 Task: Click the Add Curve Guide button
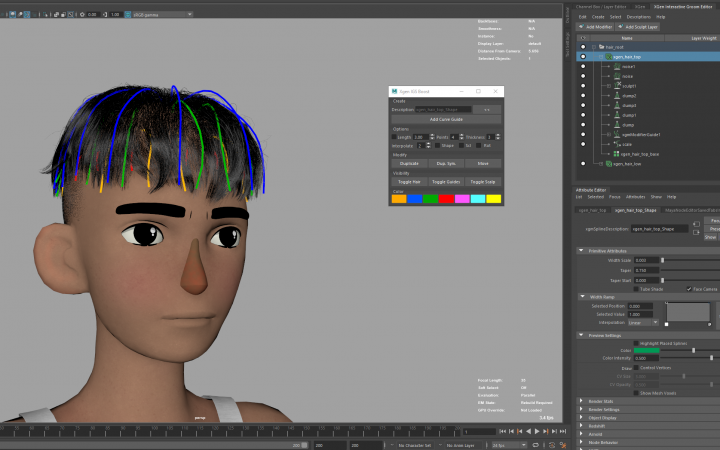[445, 119]
